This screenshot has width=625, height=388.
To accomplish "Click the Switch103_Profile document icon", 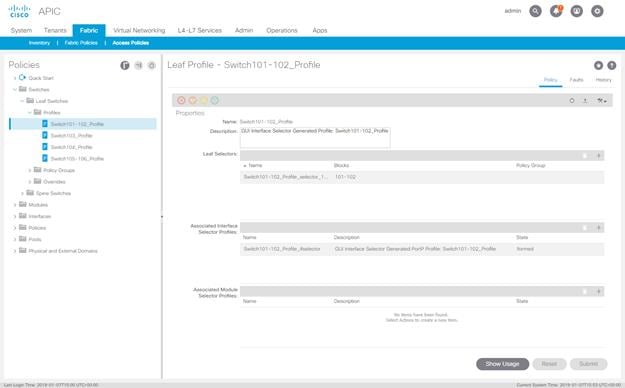I will (x=45, y=135).
